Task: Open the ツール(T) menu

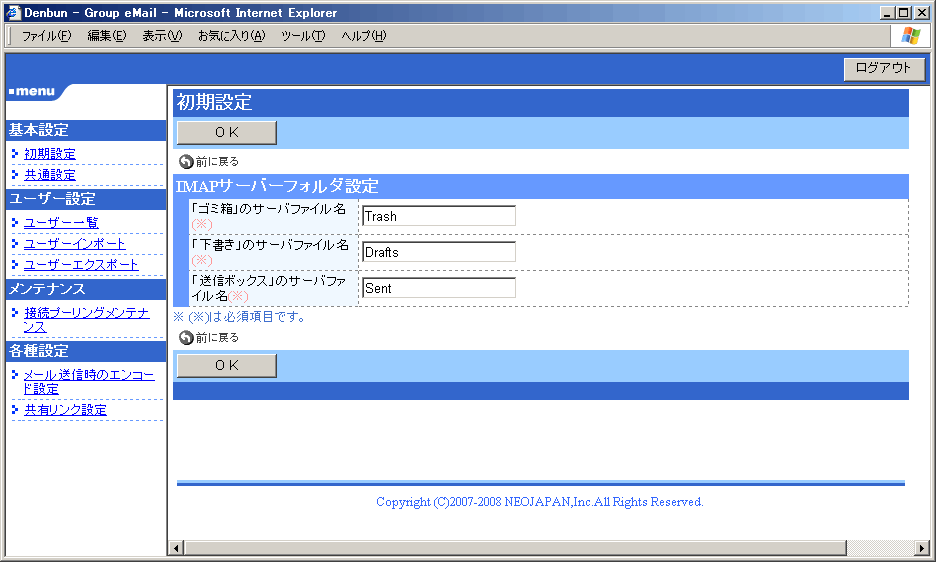Action: point(302,36)
